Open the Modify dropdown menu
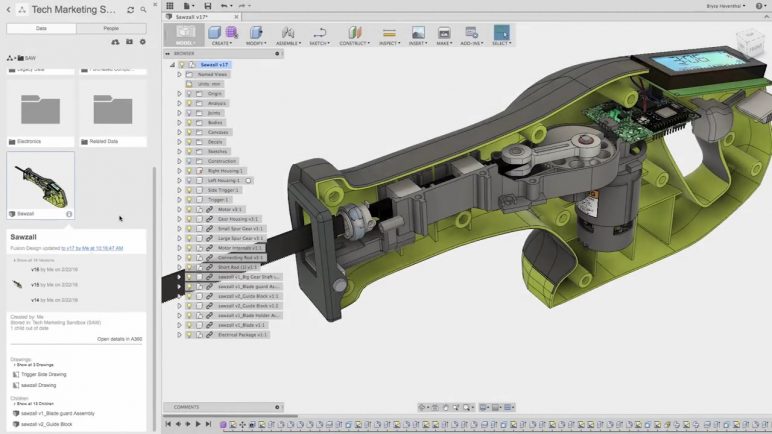This screenshot has width=772, height=434. [256, 43]
